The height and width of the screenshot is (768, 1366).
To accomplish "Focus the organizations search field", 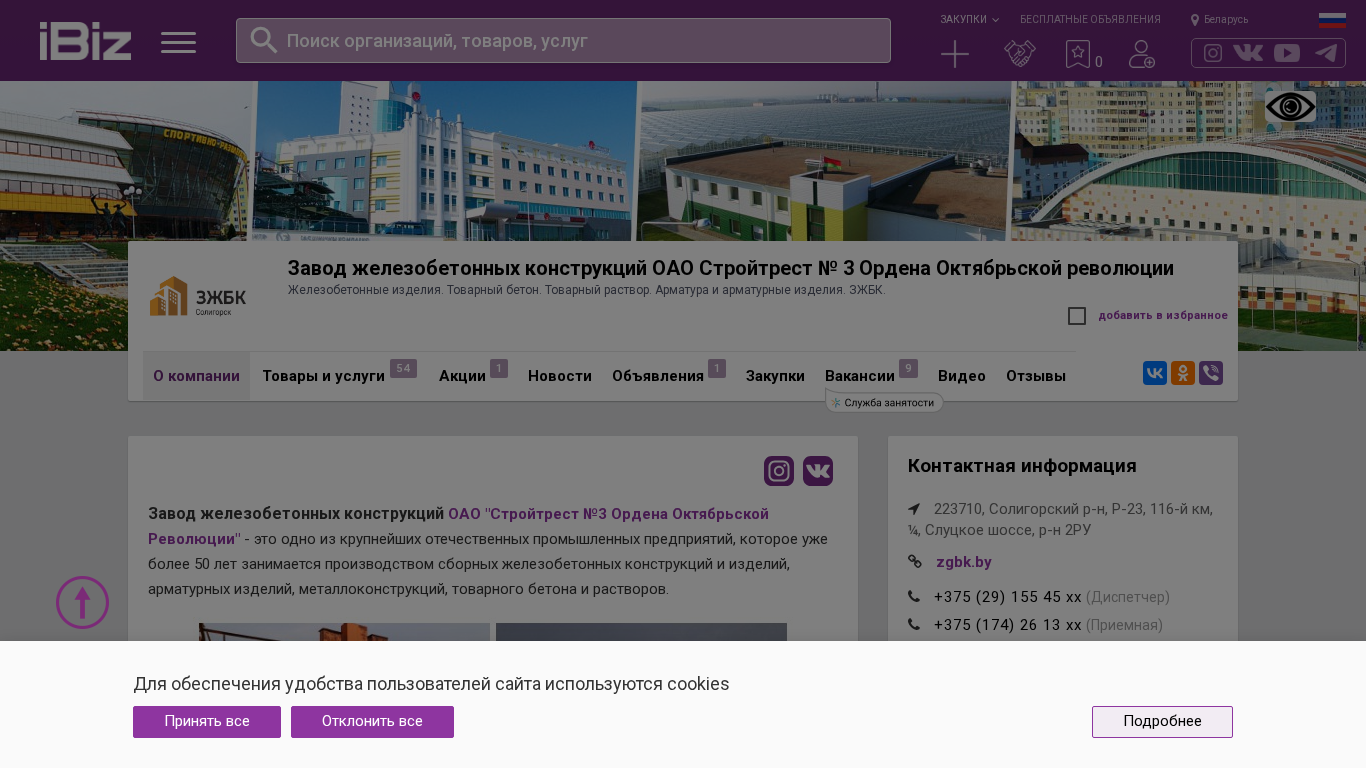I will [x=563, y=41].
